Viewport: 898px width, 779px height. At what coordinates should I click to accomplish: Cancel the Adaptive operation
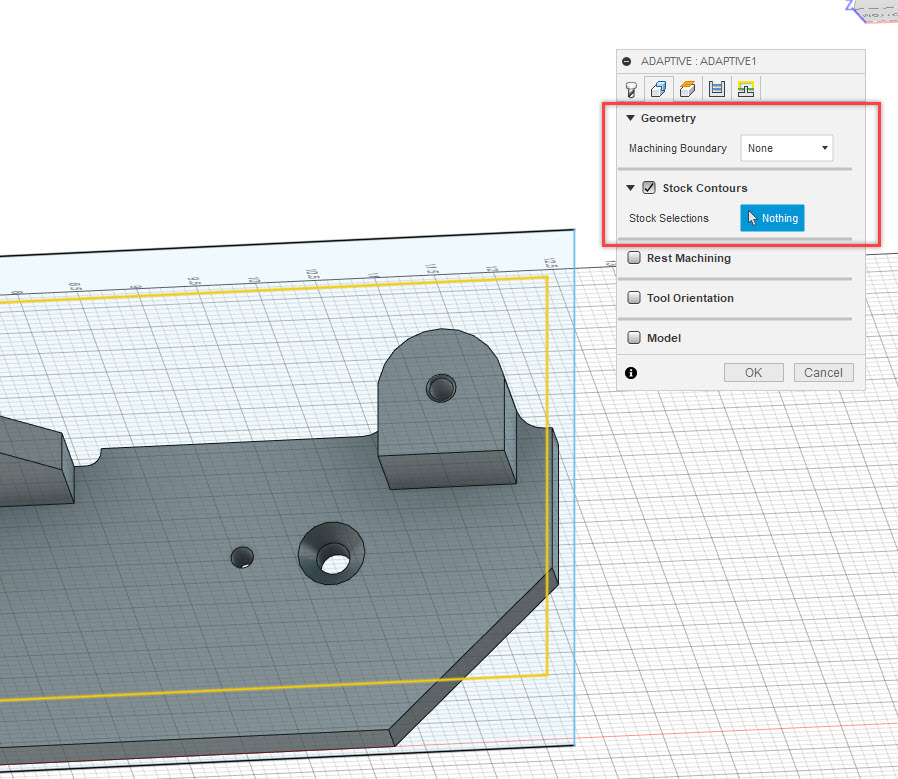(823, 372)
